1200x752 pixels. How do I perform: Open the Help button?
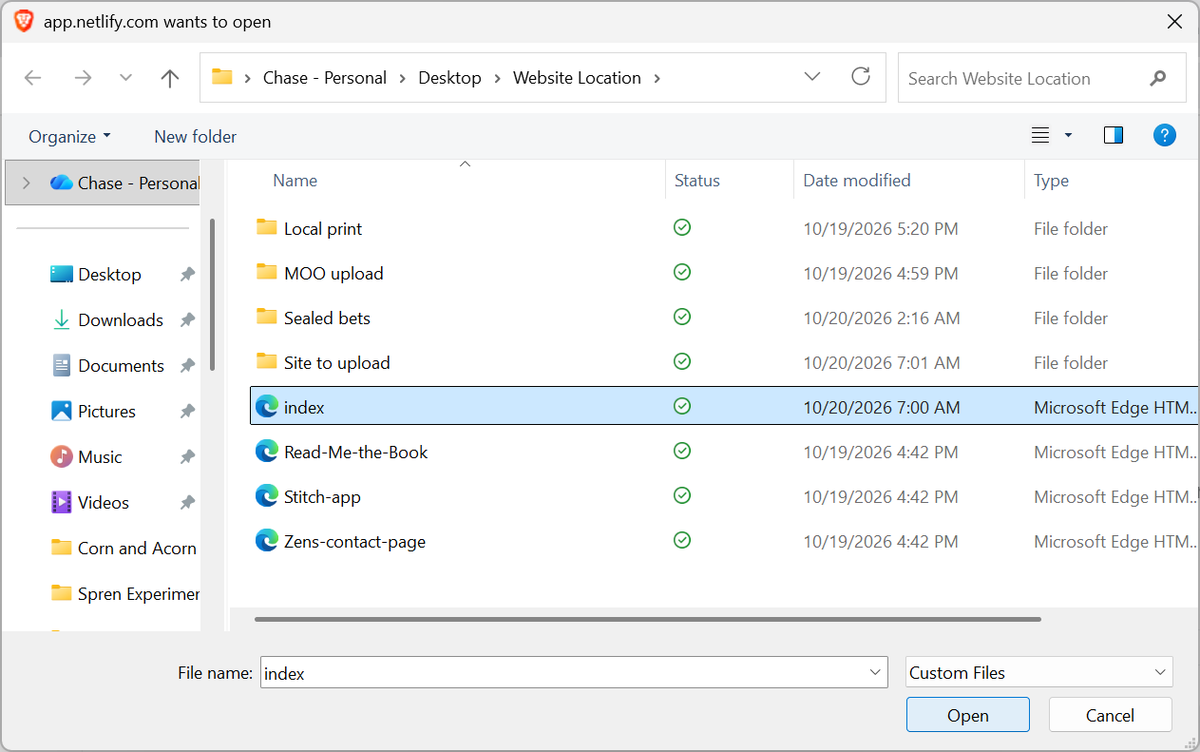[1164, 135]
